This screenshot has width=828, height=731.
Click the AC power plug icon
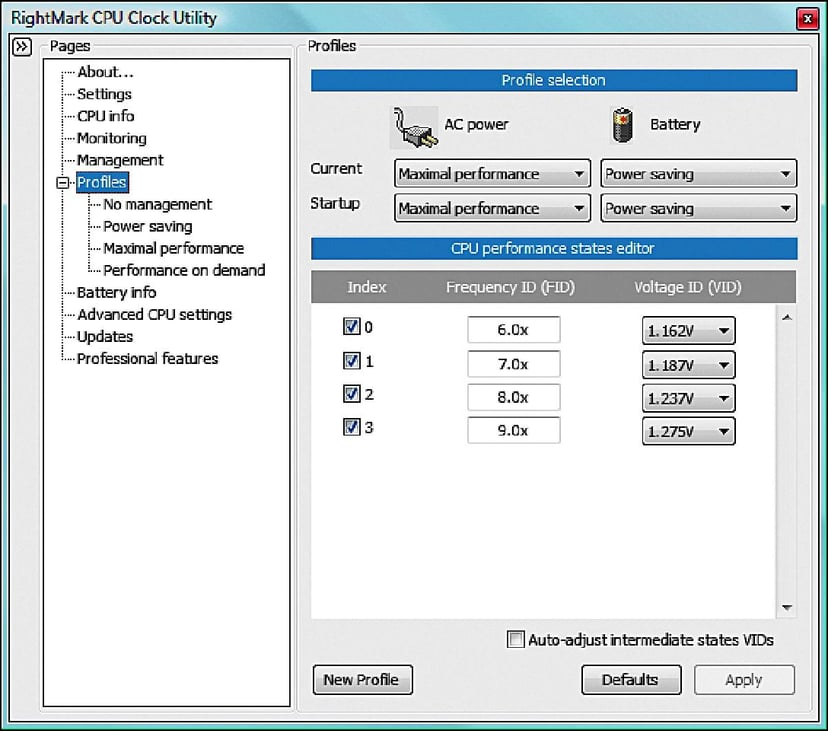point(411,126)
